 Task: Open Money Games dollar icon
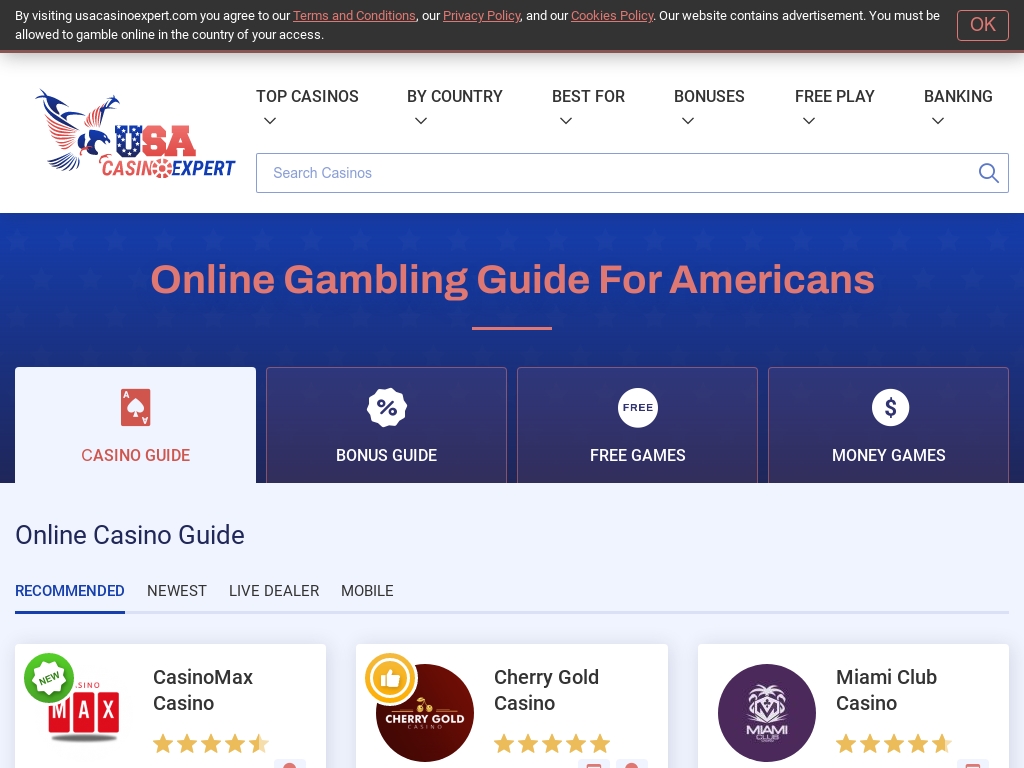pos(890,408)
